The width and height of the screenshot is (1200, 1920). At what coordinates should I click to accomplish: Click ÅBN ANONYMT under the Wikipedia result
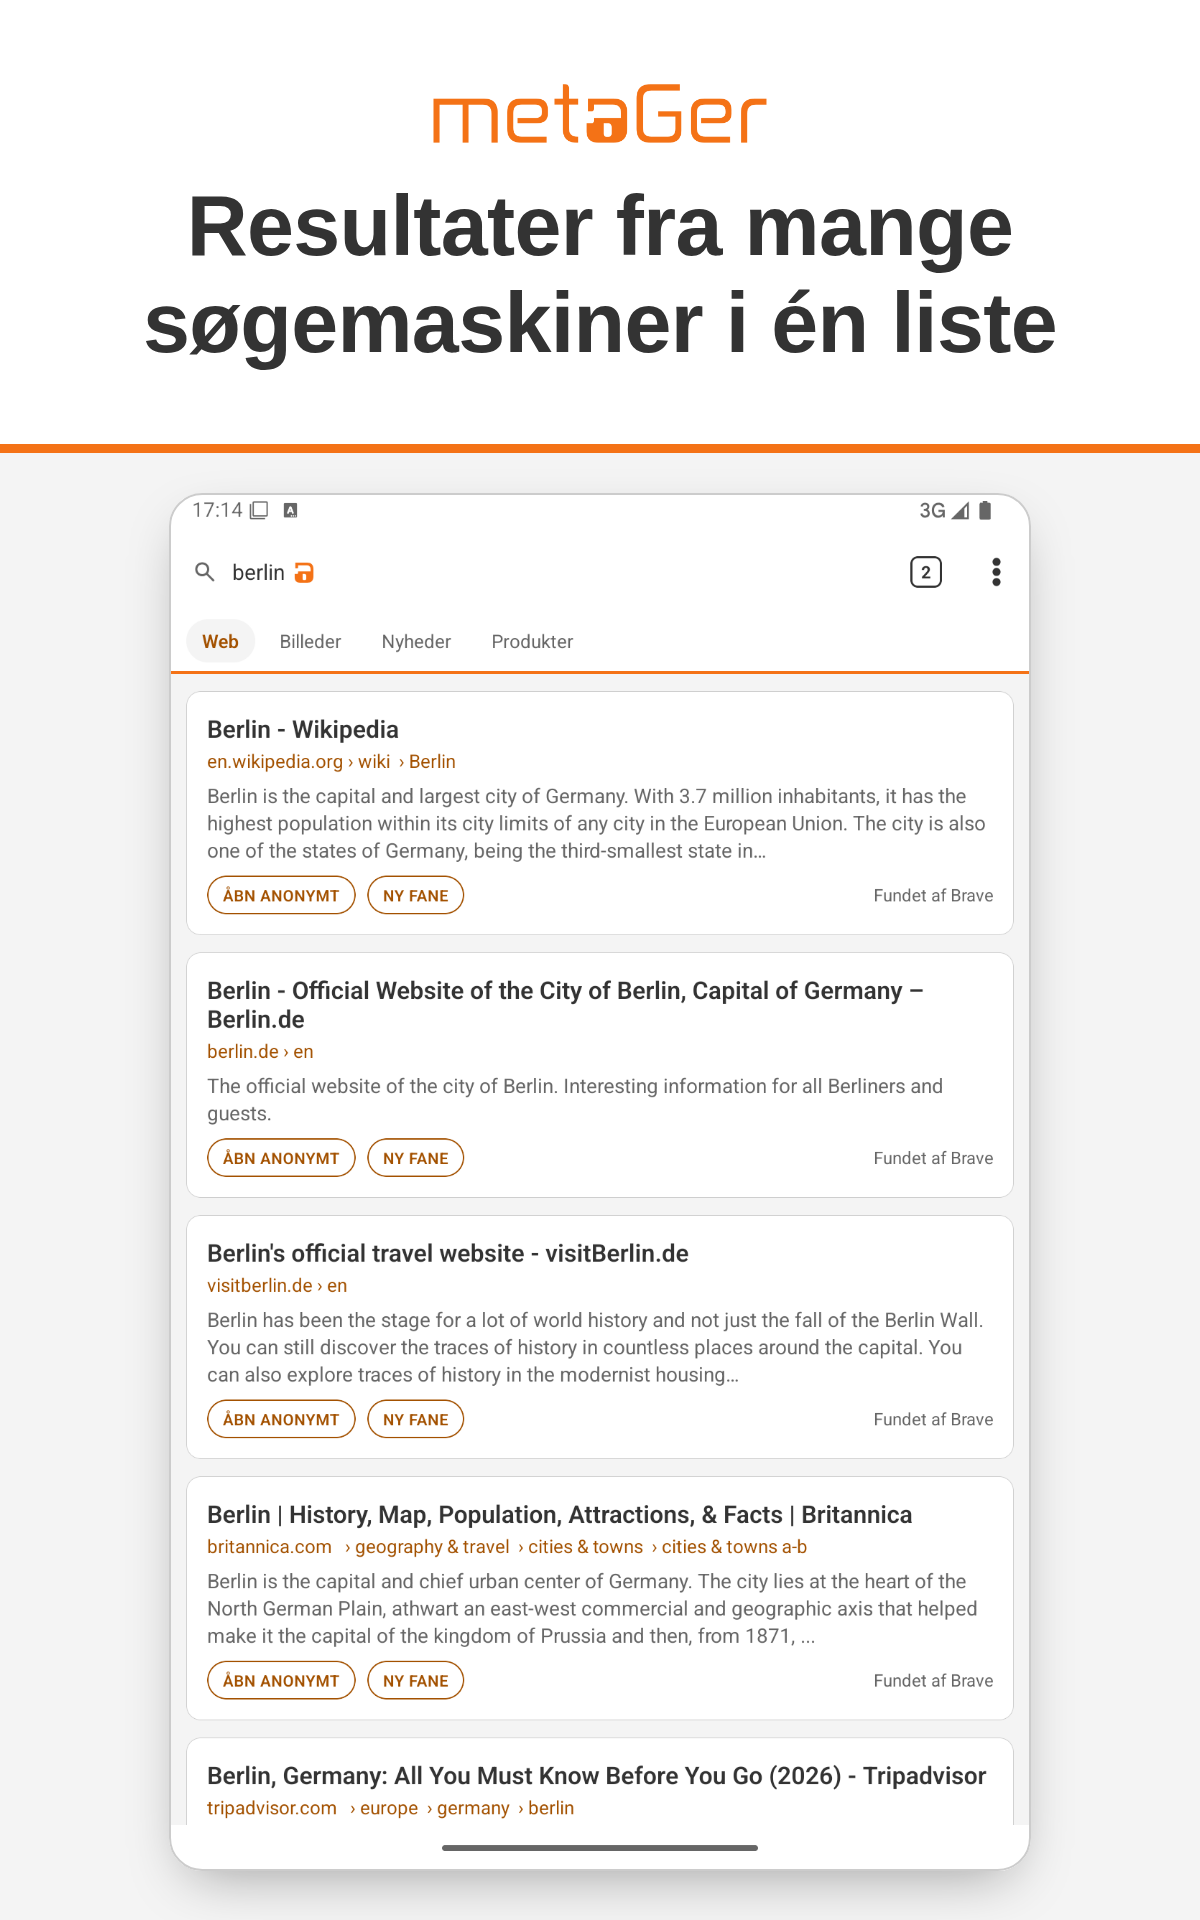pyautogui.click(x=281, y=896)
